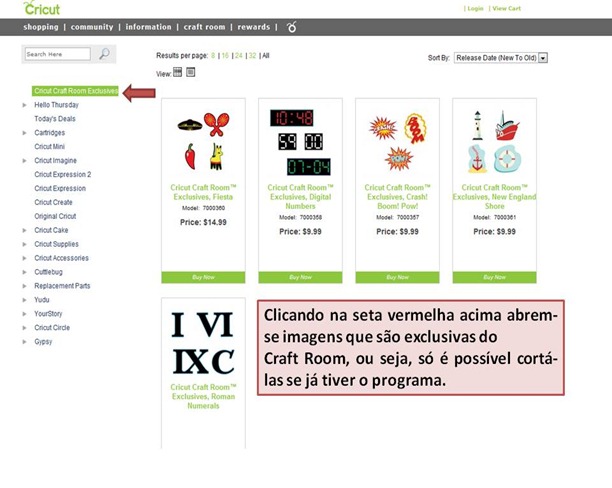Expand the Cuttlebug category arrow

point(24,272)
